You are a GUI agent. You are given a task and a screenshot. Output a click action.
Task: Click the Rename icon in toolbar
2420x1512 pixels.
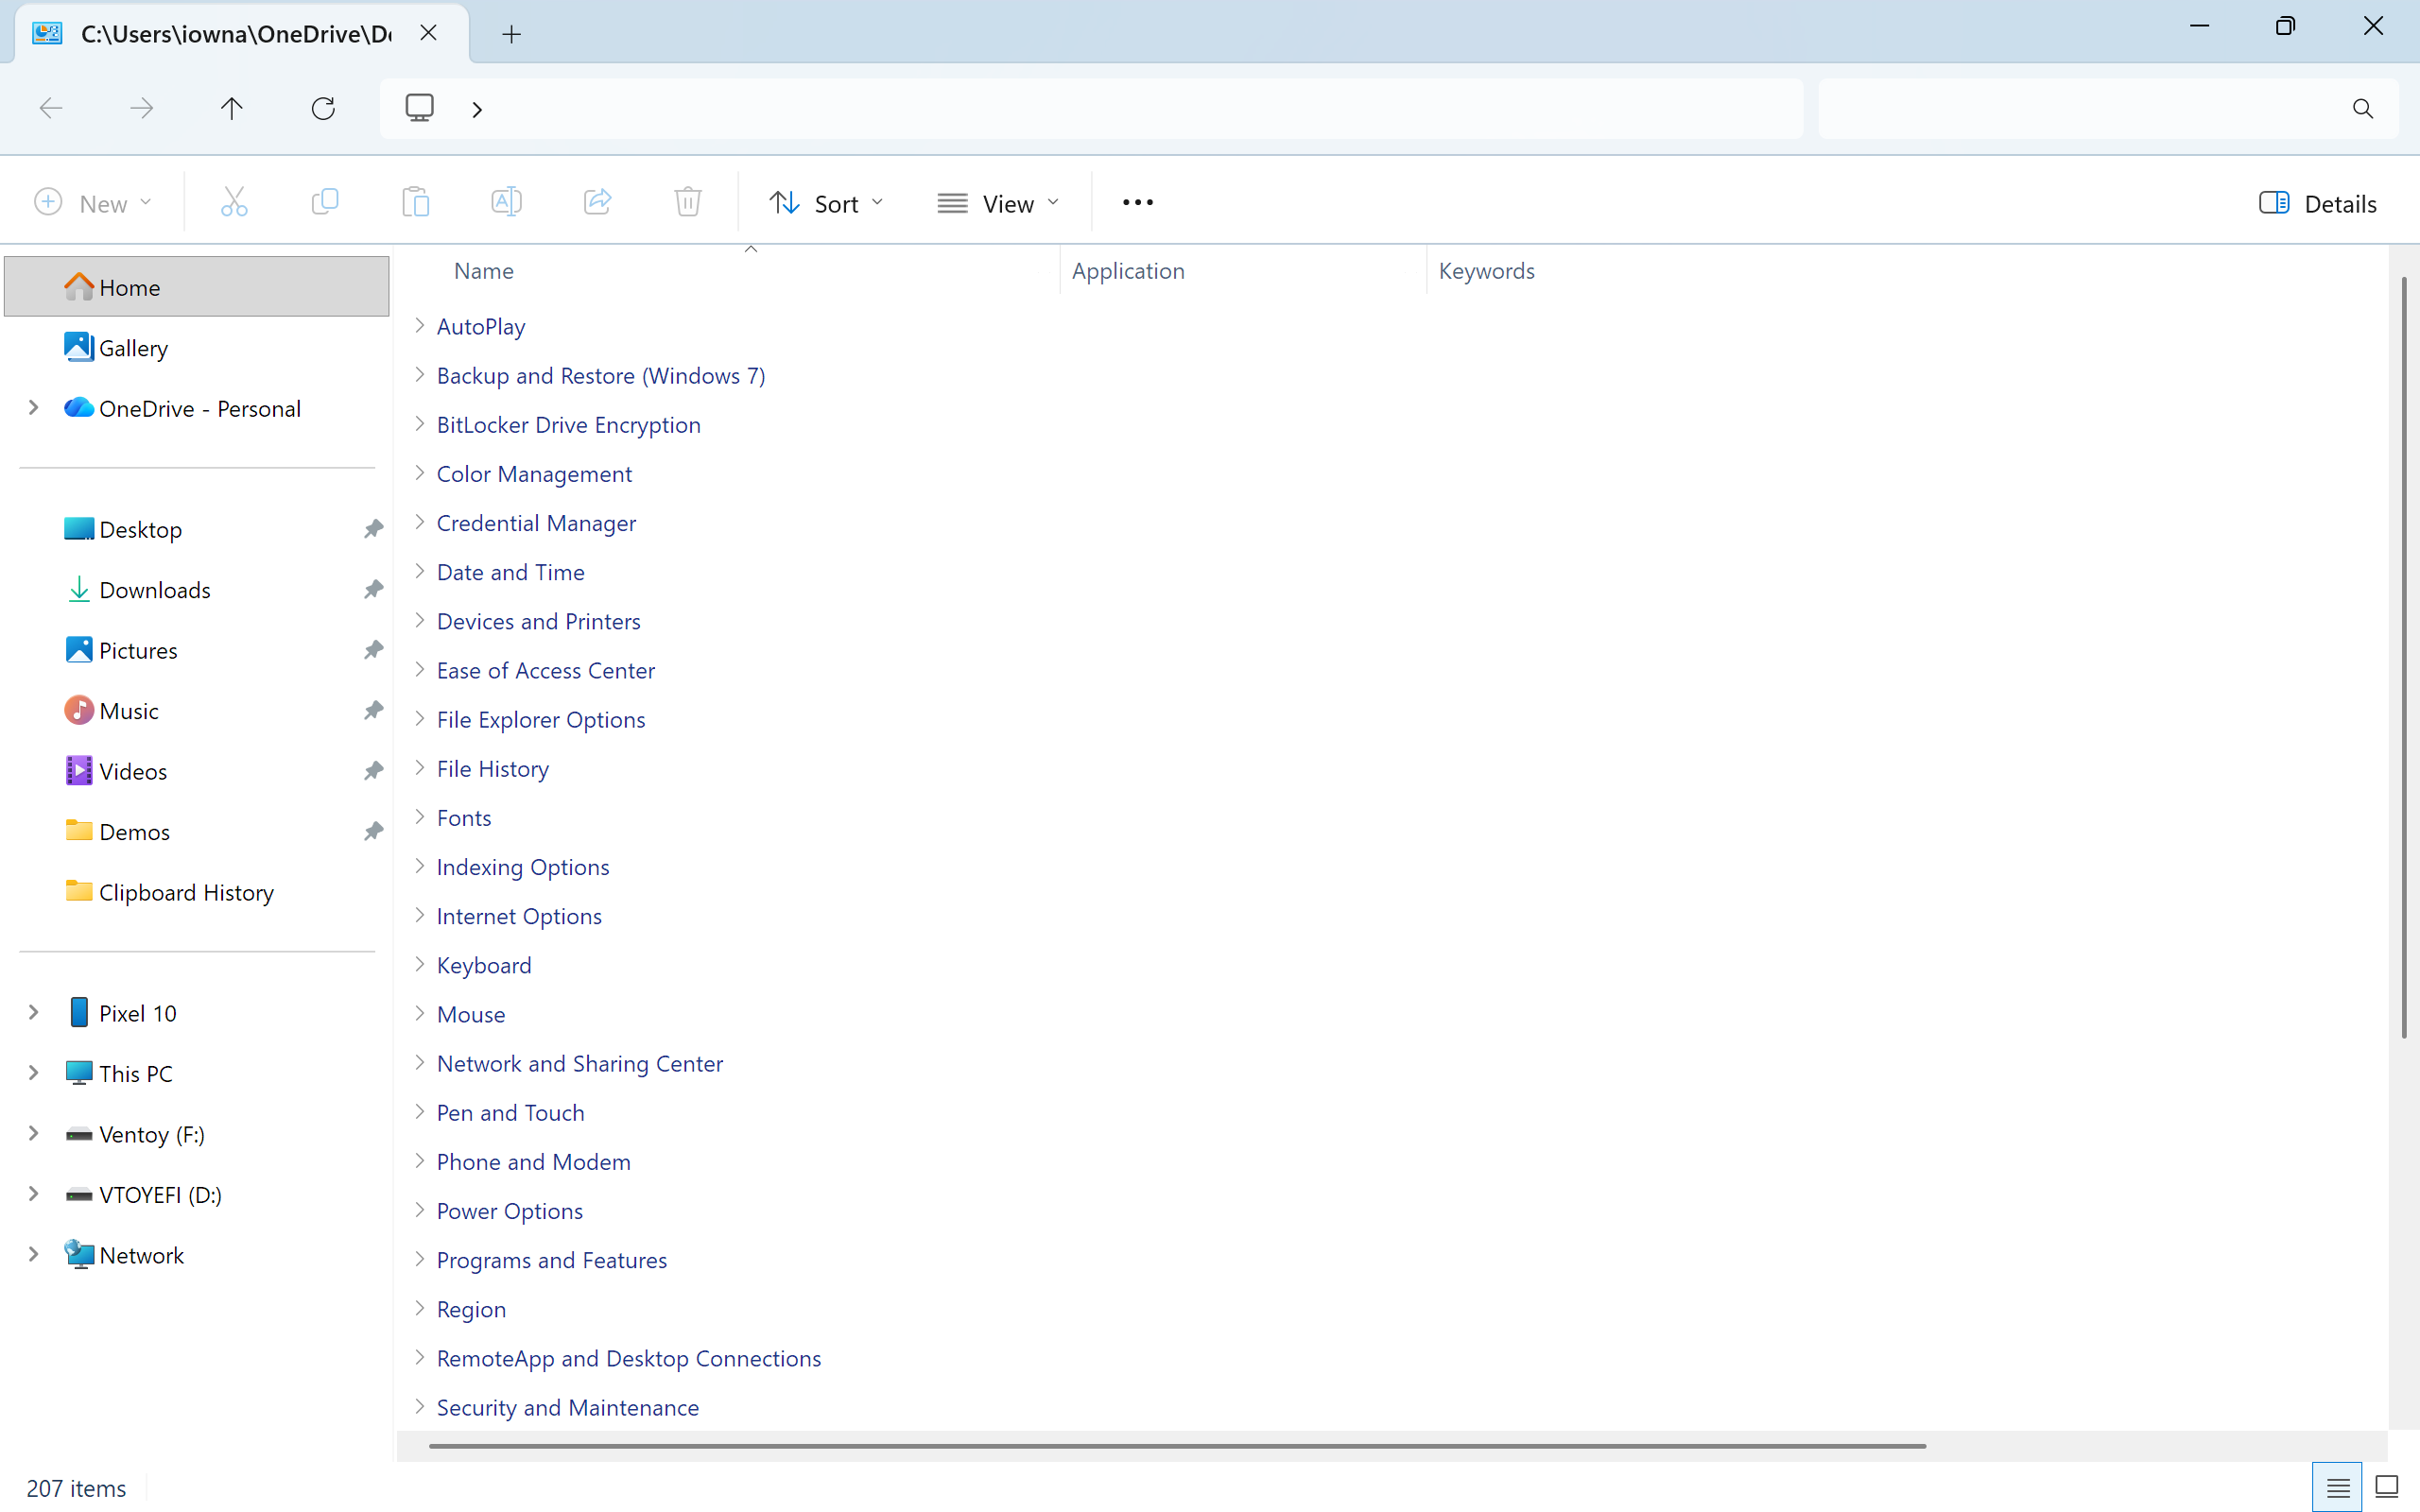[x=507, y=203]
